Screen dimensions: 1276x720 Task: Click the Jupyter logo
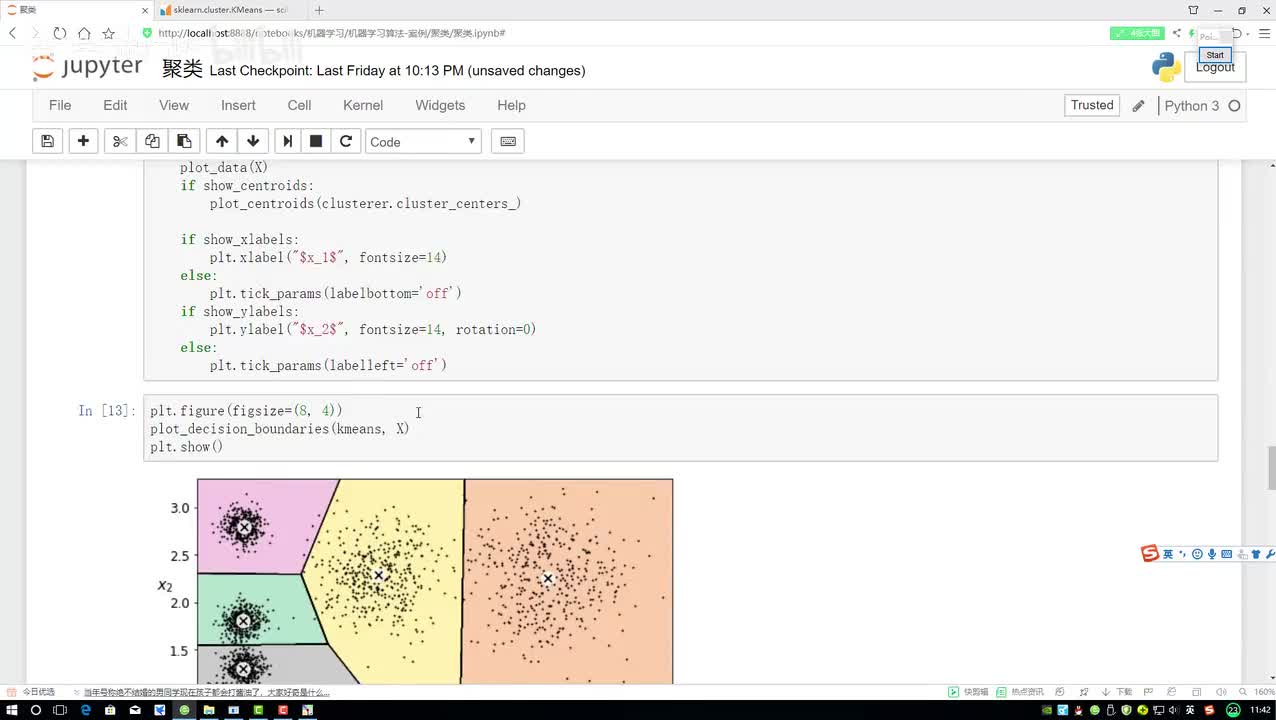88,68
